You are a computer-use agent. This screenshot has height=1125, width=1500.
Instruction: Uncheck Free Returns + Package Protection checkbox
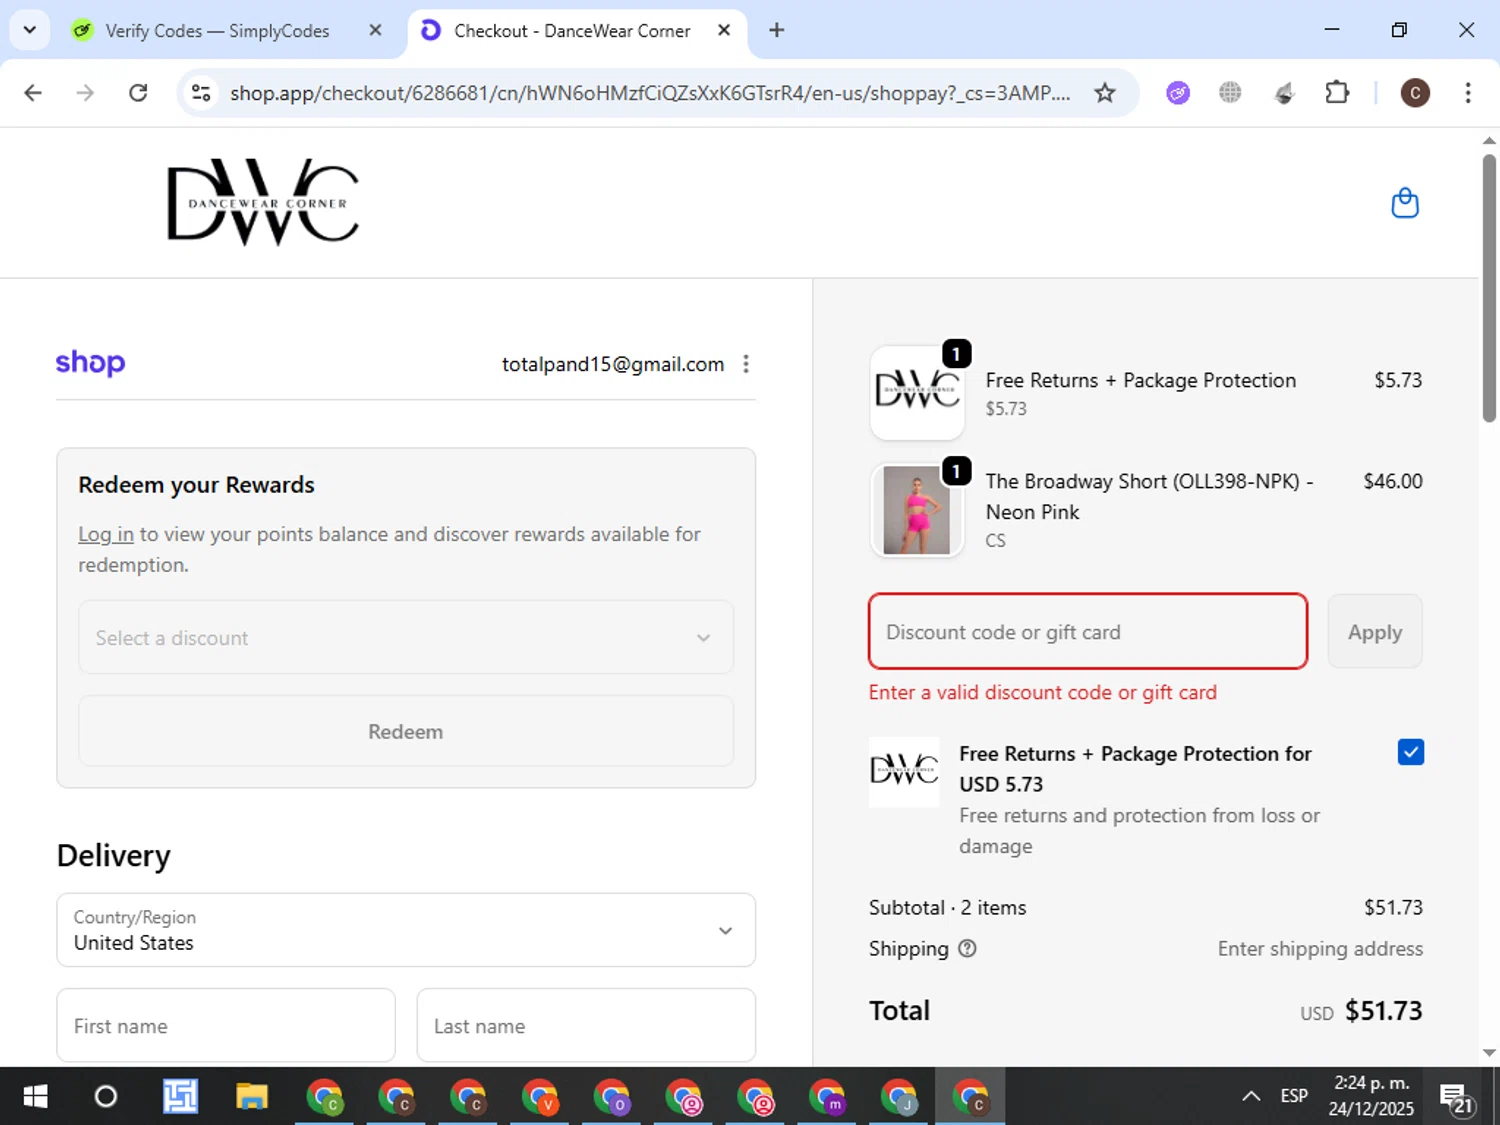tap(1410, 752)
